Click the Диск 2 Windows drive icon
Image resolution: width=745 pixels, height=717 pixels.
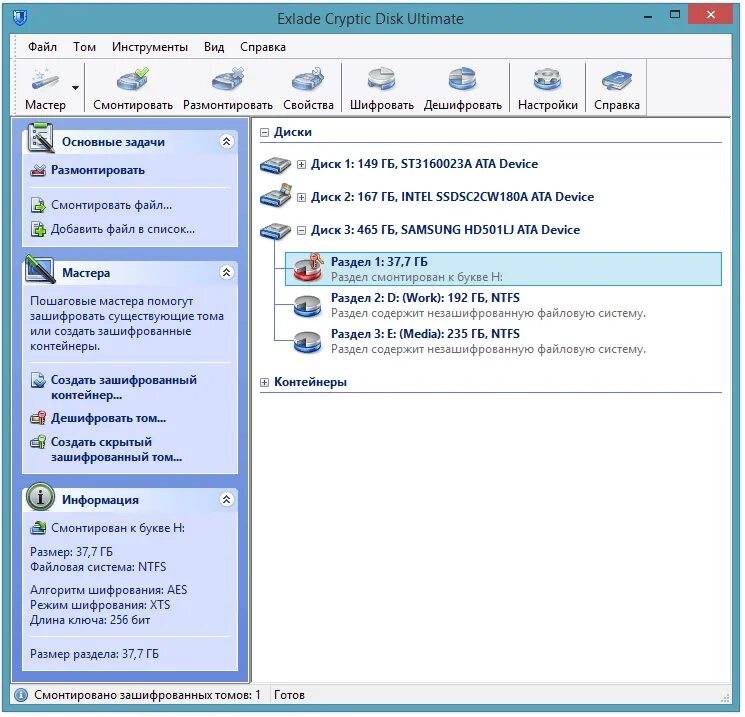[x=276, y=196]
